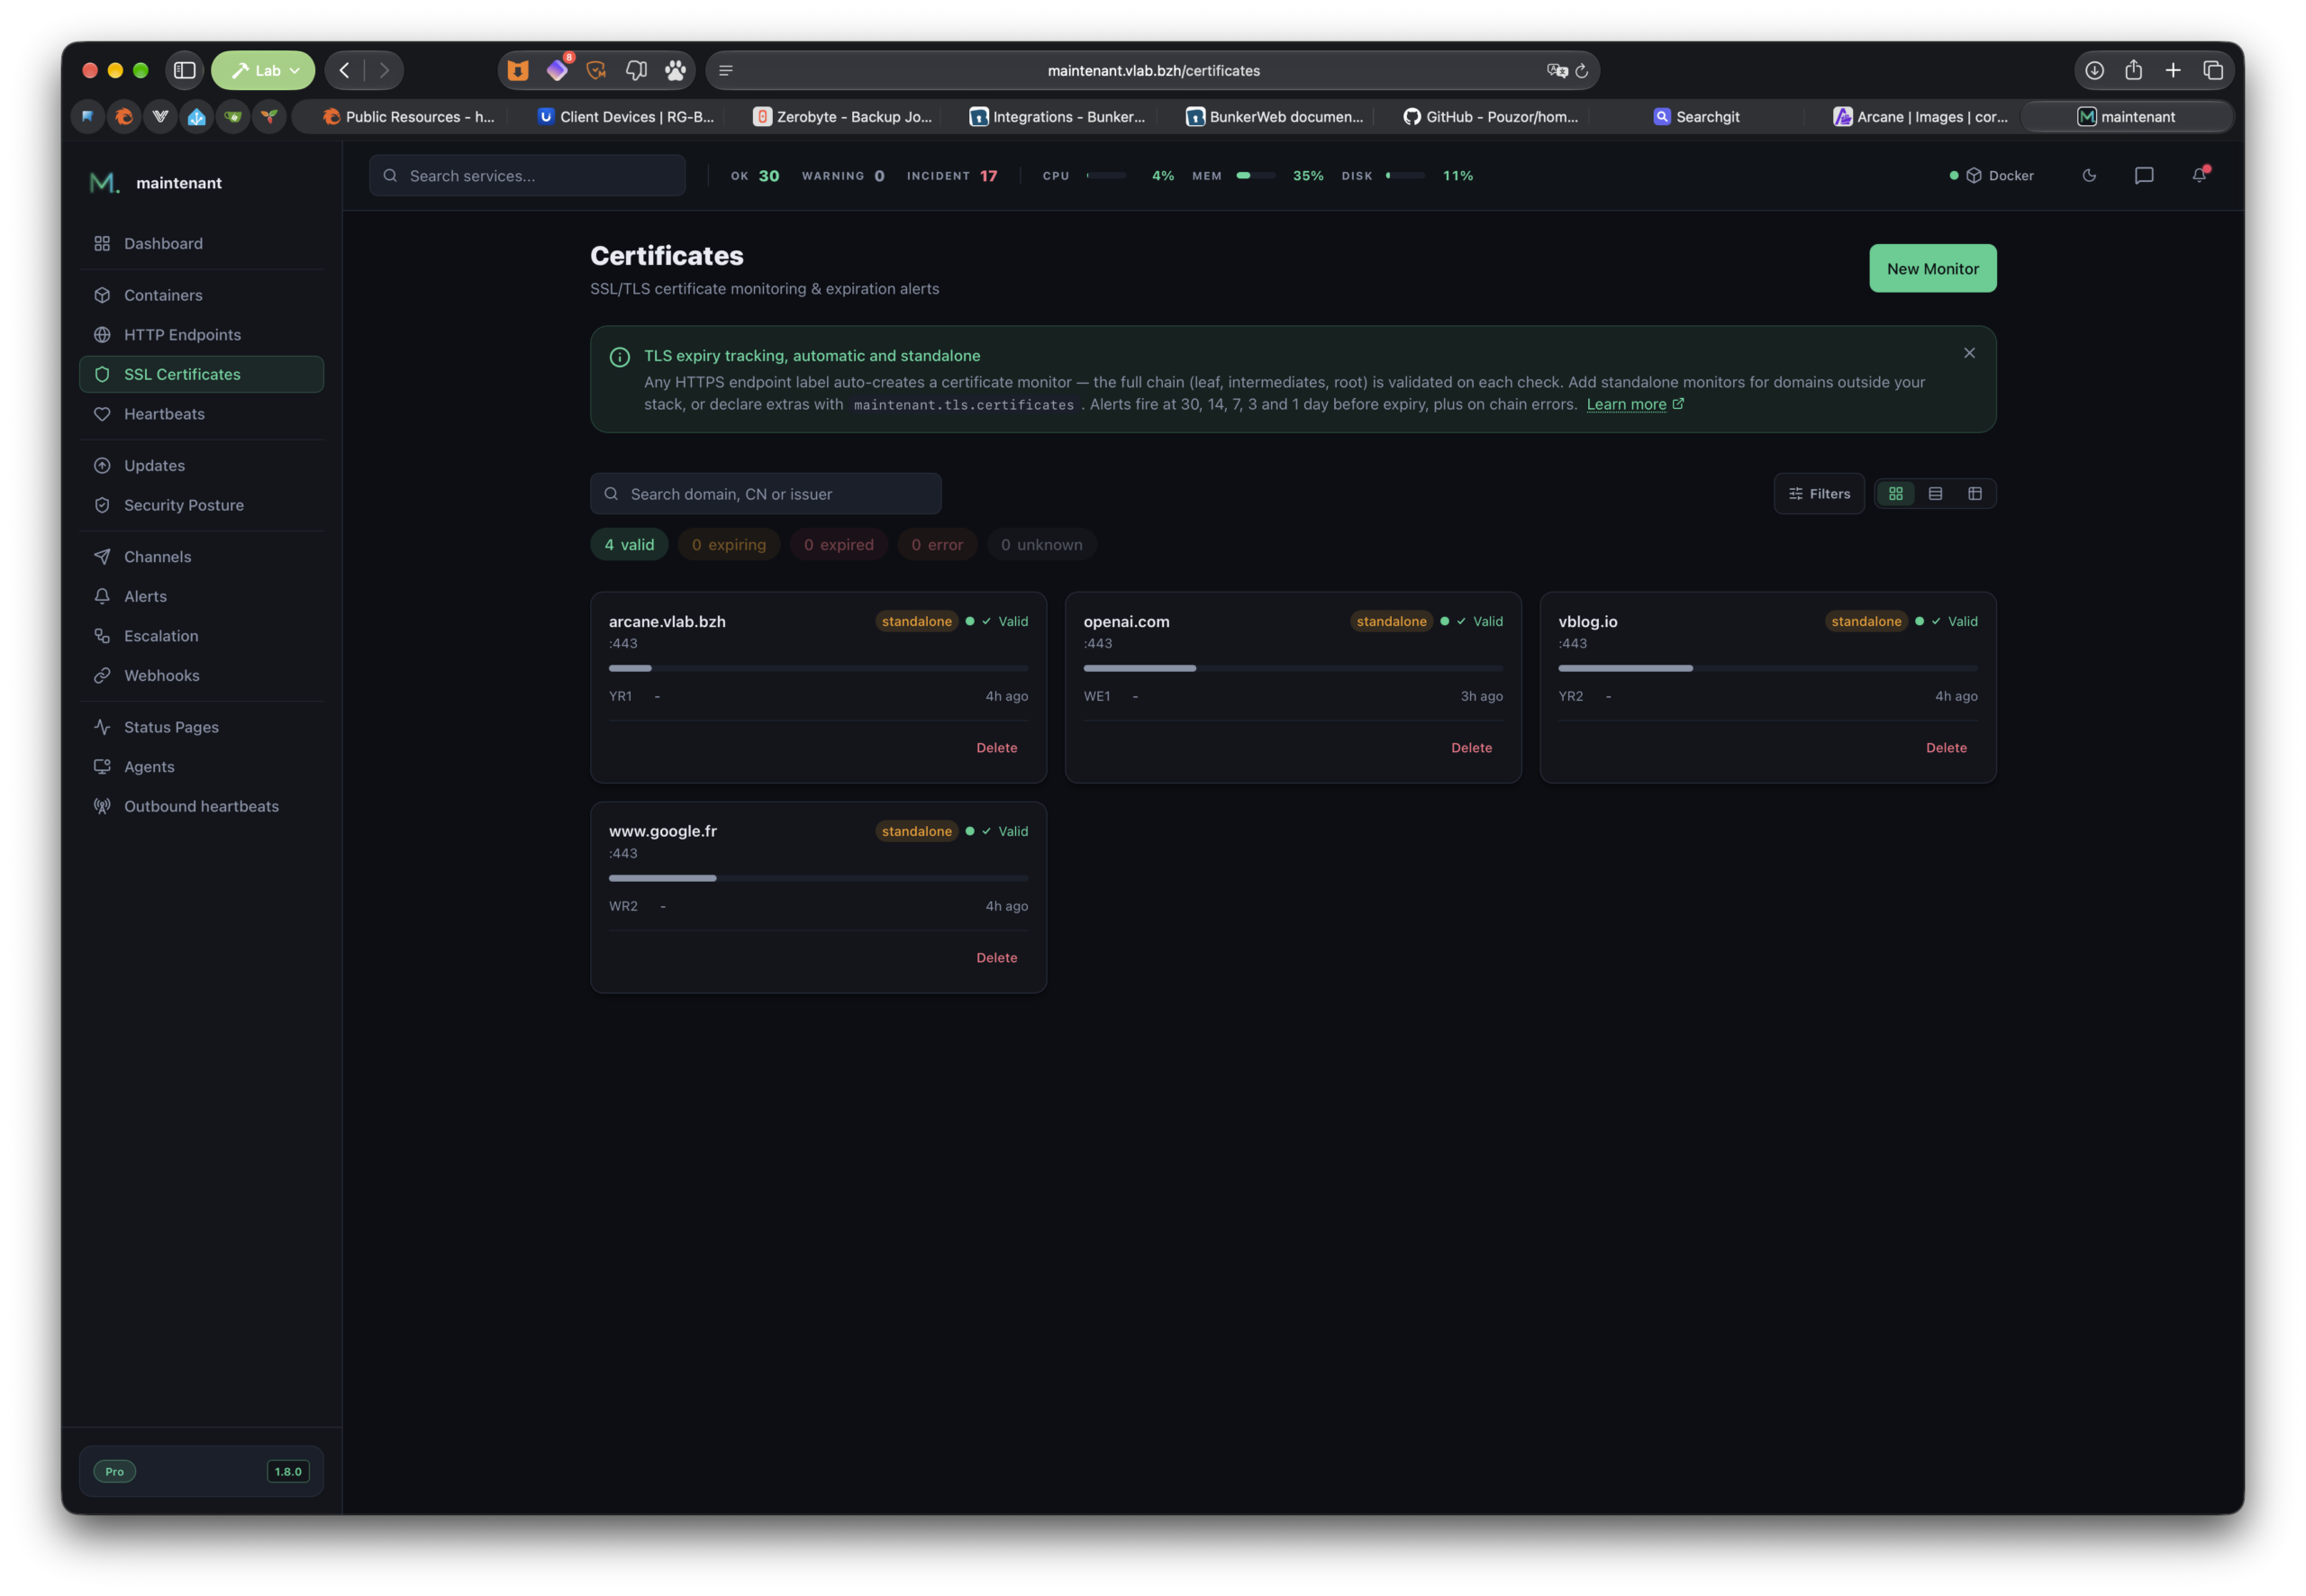Viewport: 2306px width, 1596px height.
Task: Open the feedback chat bubble icon
Action: tap(2143, 175)
